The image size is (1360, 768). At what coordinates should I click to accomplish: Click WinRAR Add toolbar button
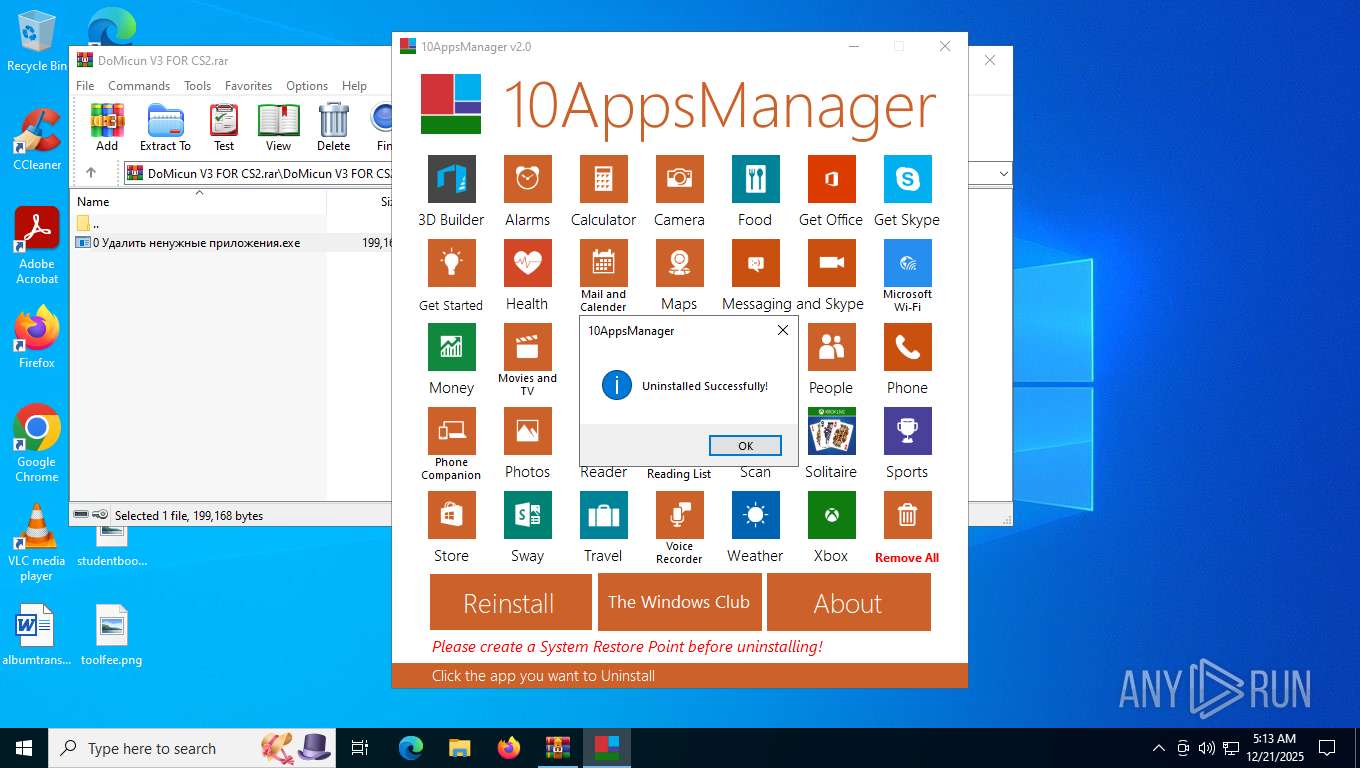[x=107, y=127]
